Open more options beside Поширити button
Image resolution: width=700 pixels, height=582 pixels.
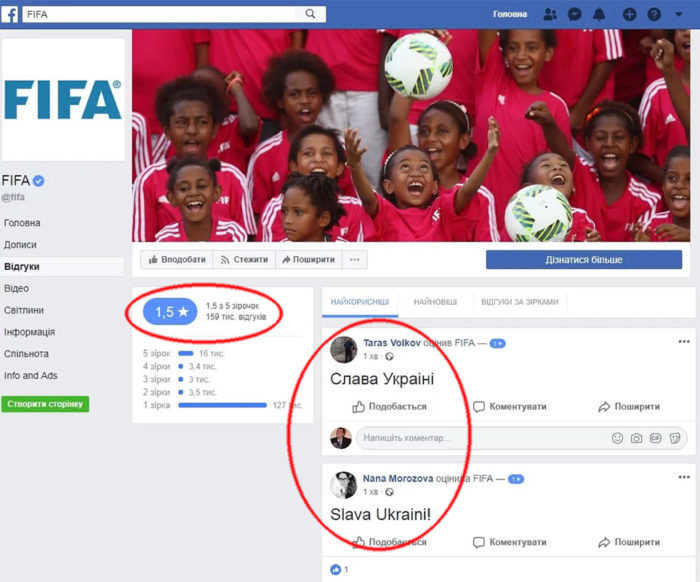point(354,259)
